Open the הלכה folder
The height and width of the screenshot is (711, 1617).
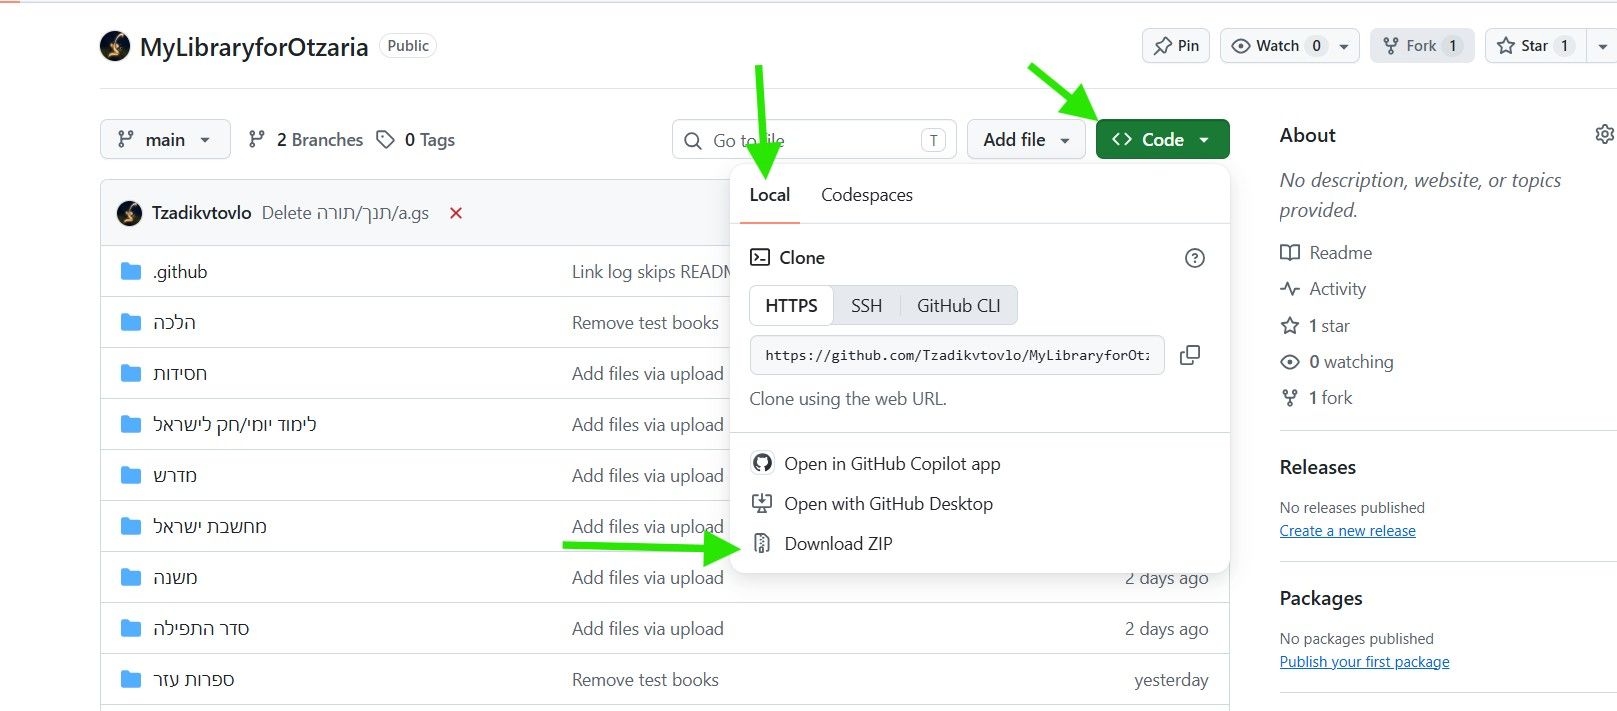pyautogui.click(x=174, y=323)
